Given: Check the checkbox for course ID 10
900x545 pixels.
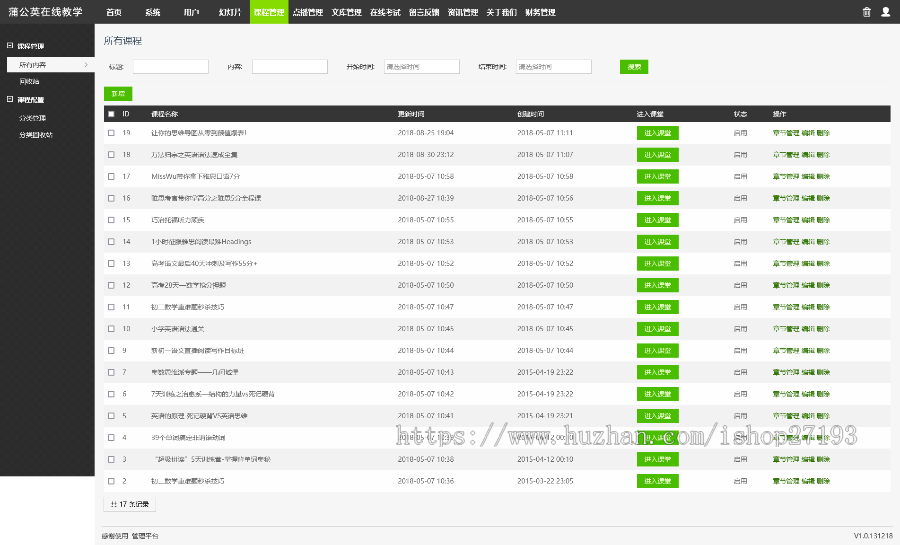Looking at the screenshot, I should (111, 329).
